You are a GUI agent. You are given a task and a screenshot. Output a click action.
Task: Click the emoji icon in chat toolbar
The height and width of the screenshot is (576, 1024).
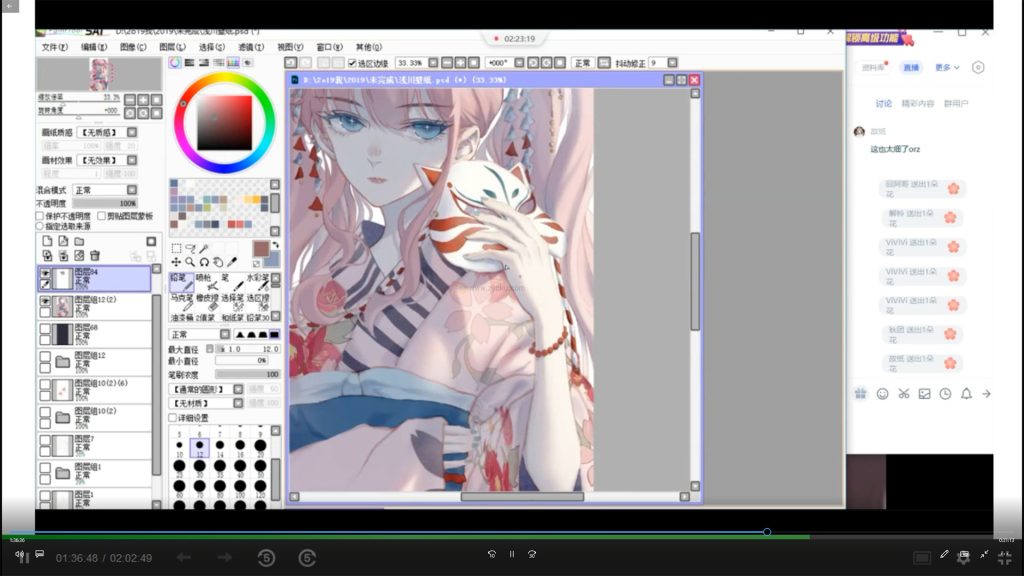coord(882,394)
